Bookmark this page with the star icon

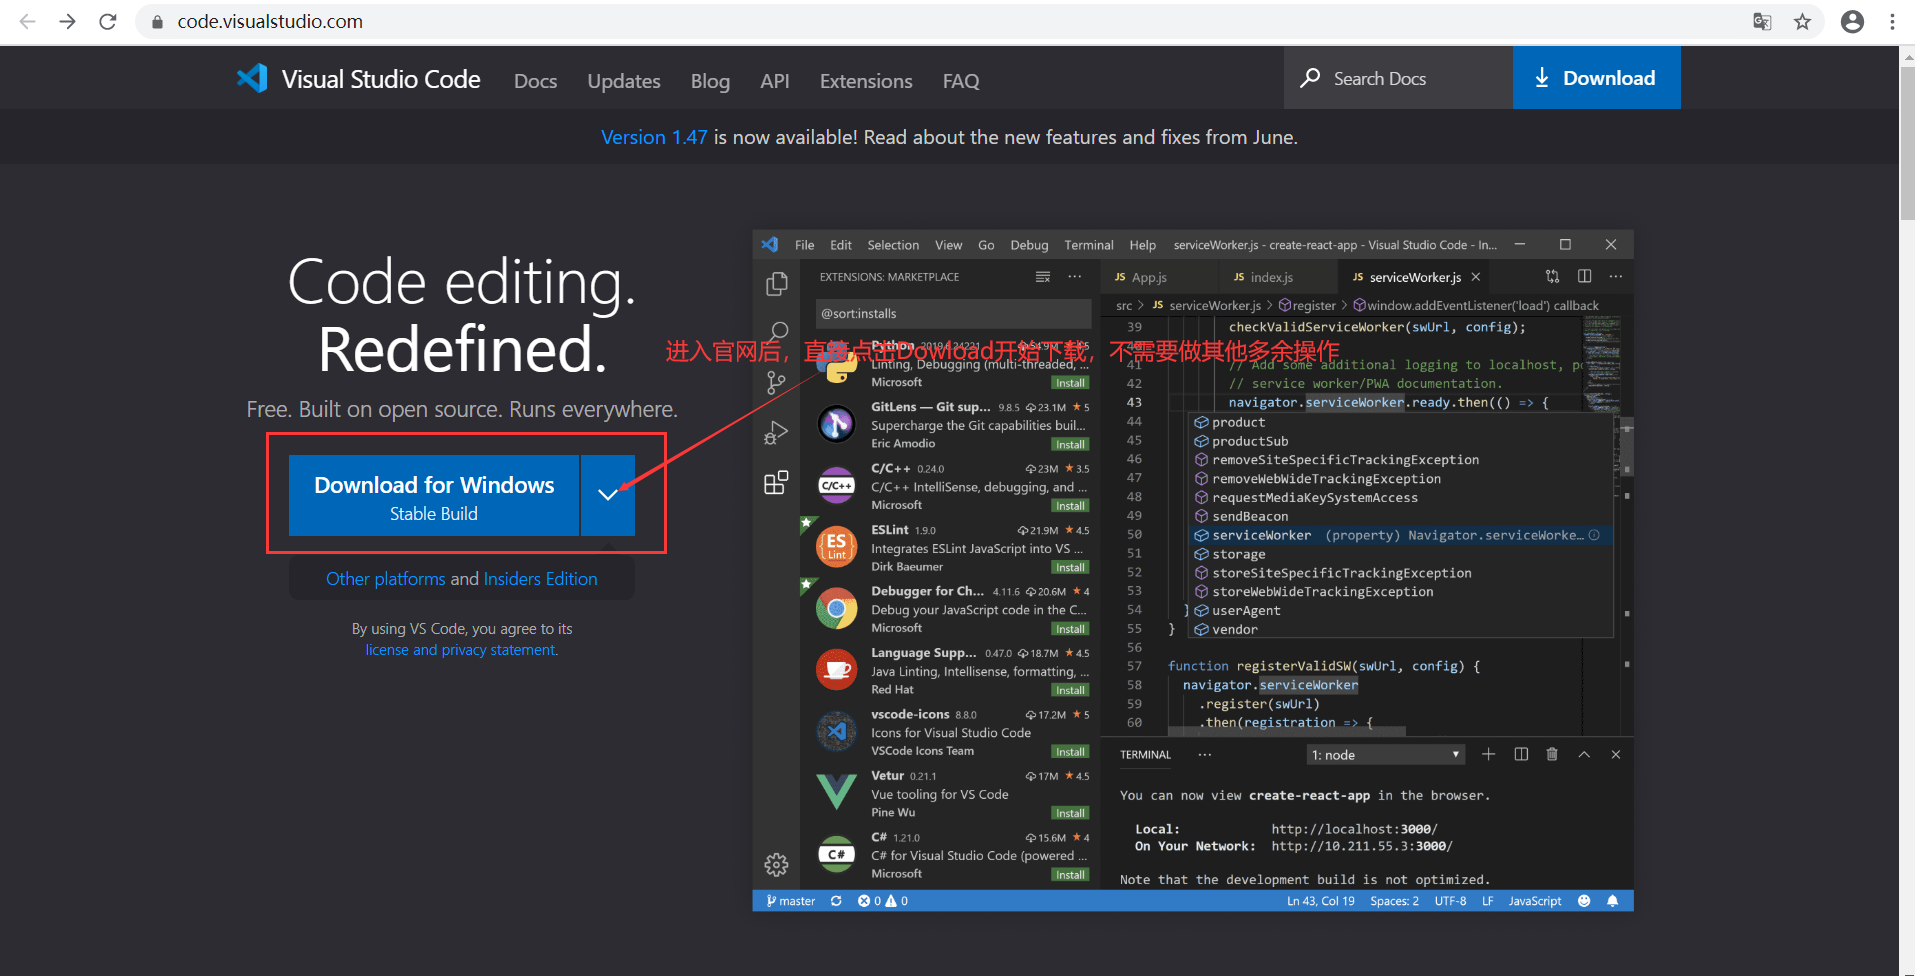[x=1802, y=21]
